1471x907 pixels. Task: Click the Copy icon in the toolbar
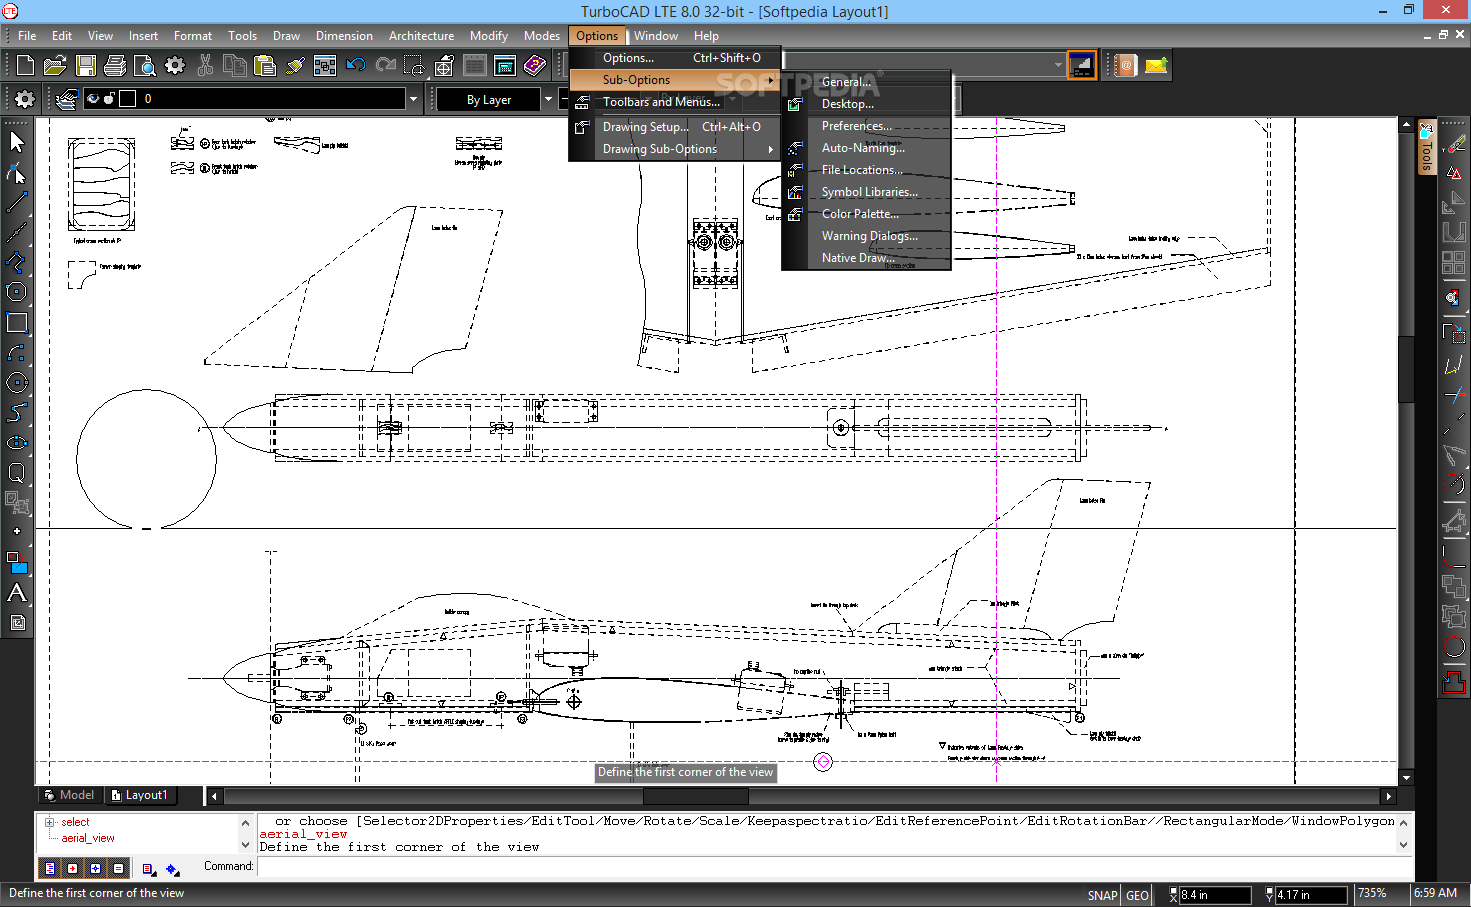point(235,66)
